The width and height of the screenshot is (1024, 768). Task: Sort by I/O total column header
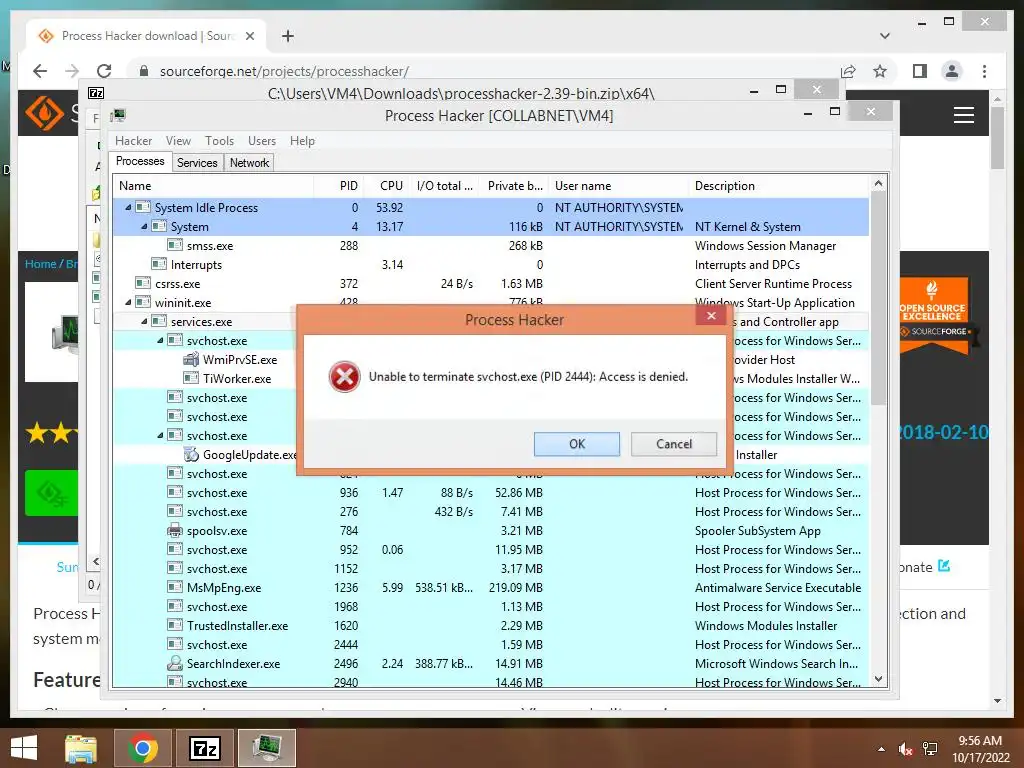(x=444, y=185)
